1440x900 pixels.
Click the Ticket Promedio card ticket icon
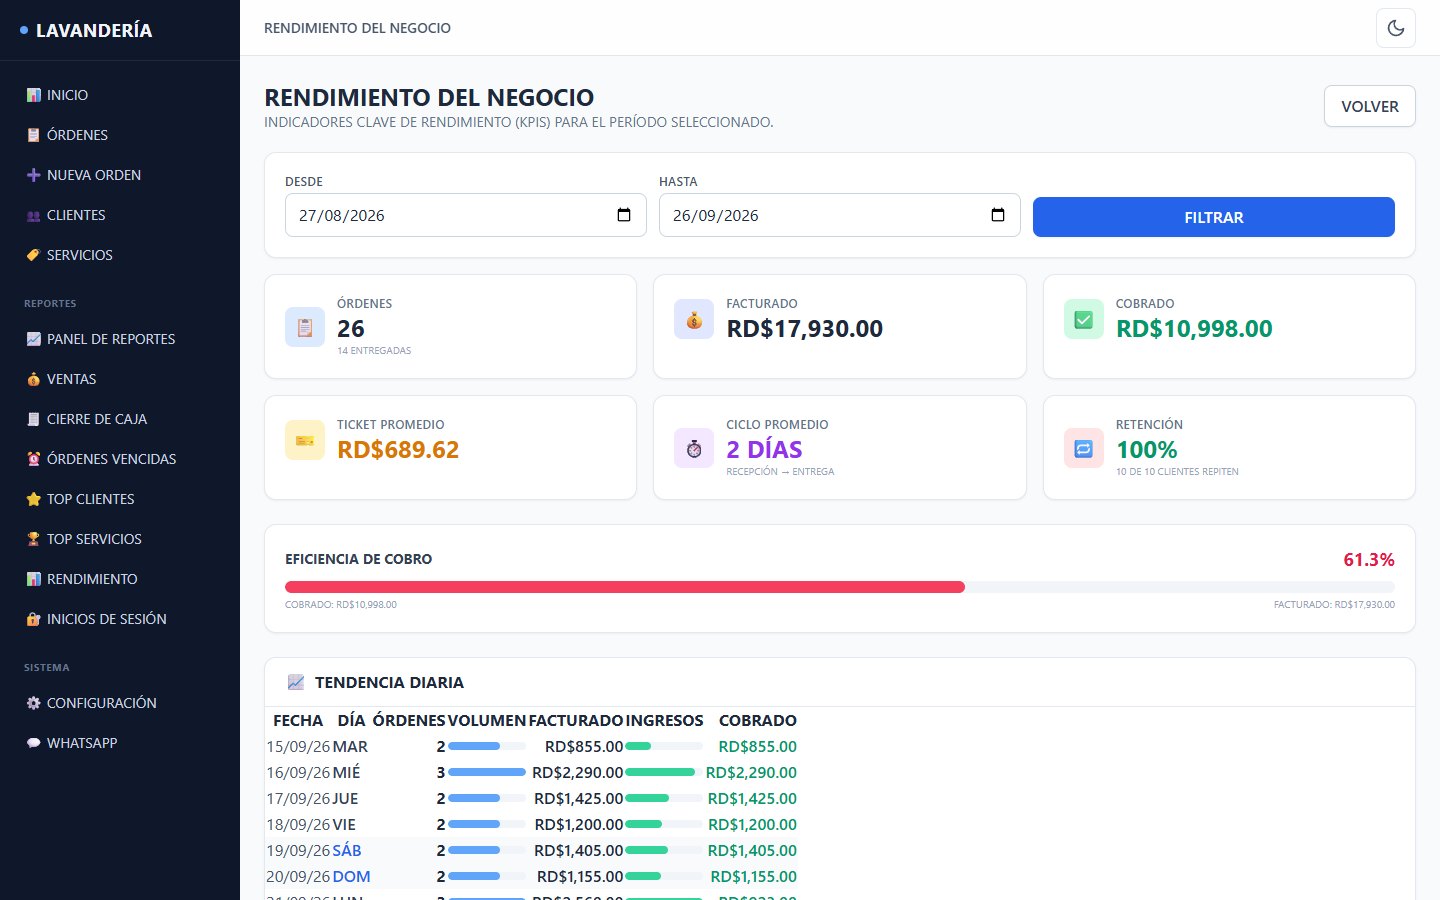tap(305, 440)
